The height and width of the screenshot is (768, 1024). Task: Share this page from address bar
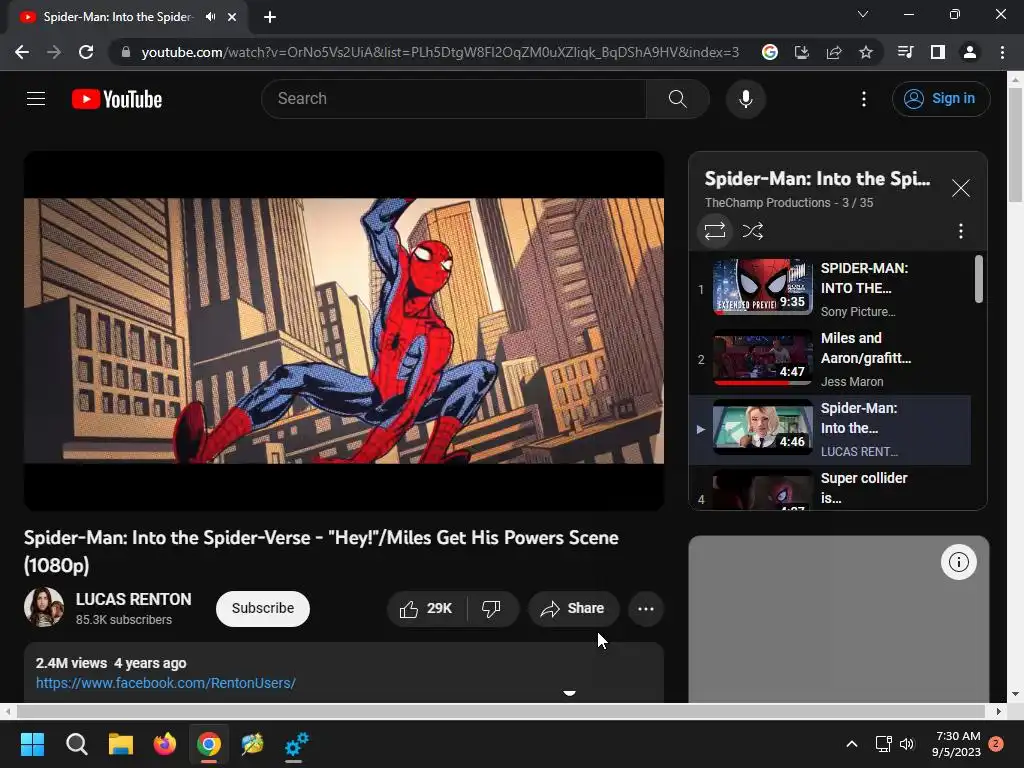point(833,52)
